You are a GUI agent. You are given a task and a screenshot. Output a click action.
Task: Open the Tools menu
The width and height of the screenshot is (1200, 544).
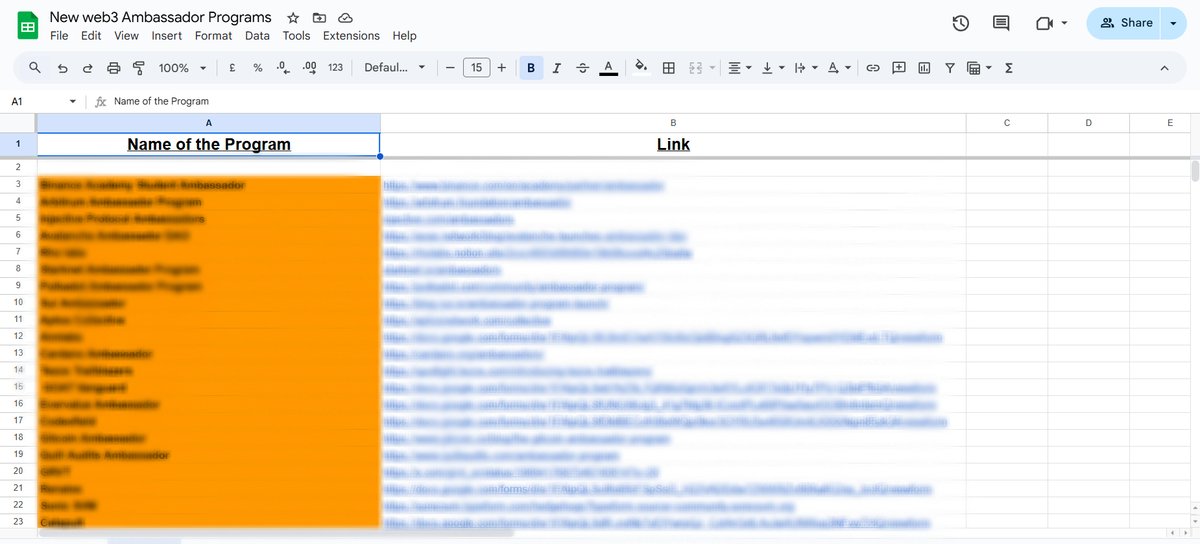(296, 36)
